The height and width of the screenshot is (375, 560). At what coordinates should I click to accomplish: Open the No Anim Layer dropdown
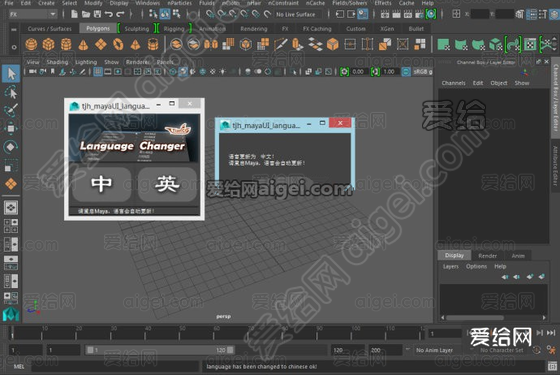pyautogui.click(x=435, y=350)
